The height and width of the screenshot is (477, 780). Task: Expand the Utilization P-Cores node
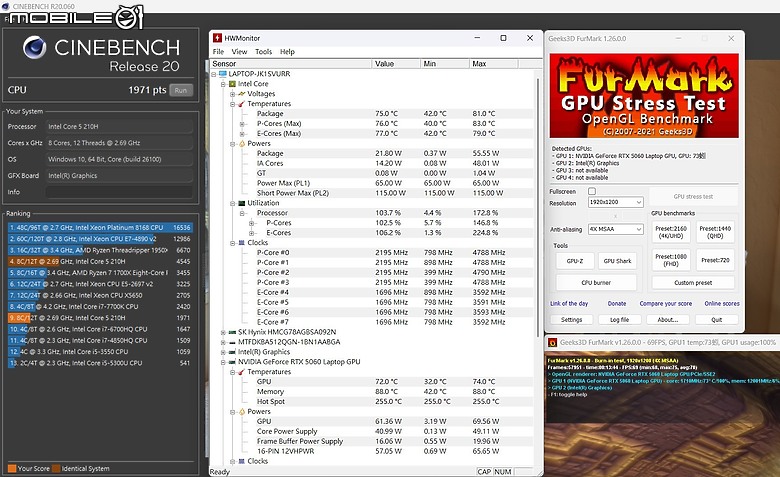[x=252, y=223]
